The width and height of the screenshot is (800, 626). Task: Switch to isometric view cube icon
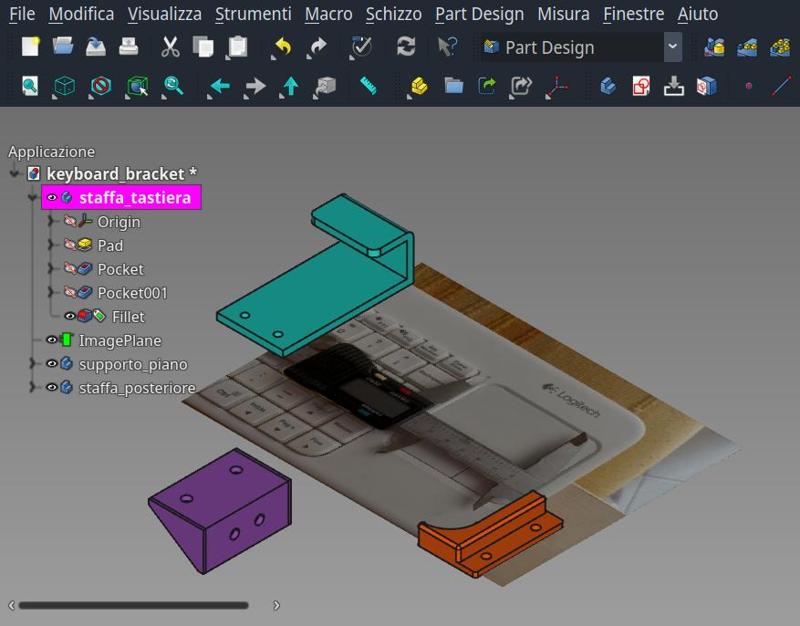[x=64, y=87]
